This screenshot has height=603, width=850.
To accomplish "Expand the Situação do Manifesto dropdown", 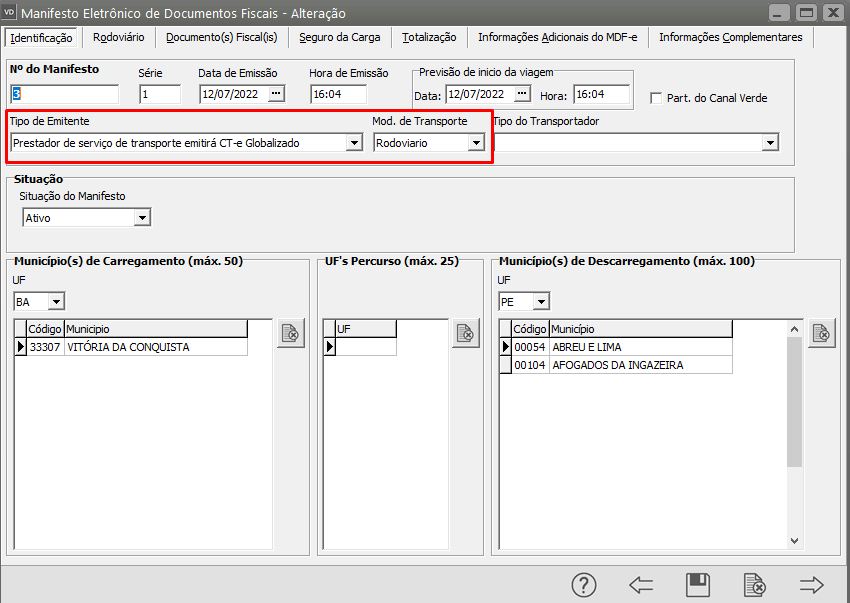I will [142, 218].
